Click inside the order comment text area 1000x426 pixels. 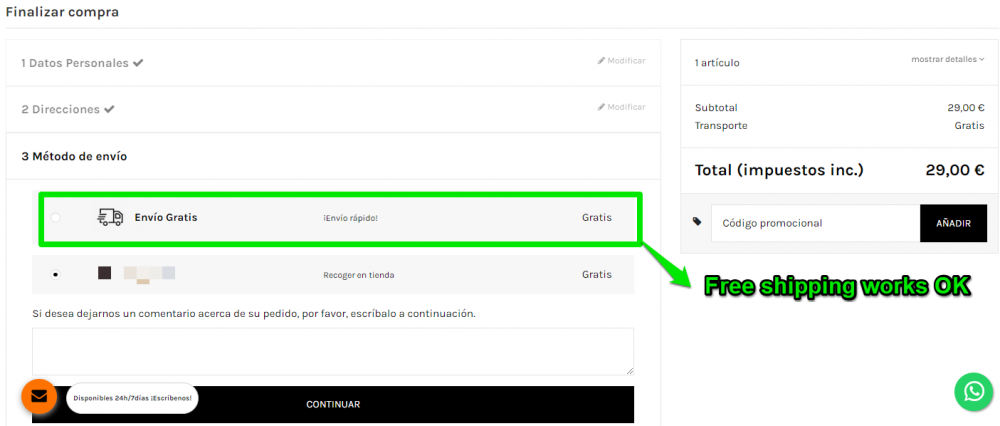[x=332, y=351]
